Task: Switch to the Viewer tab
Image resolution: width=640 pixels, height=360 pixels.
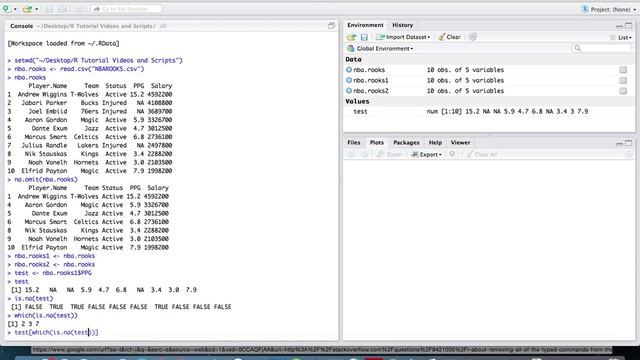Action: [460, 142]
